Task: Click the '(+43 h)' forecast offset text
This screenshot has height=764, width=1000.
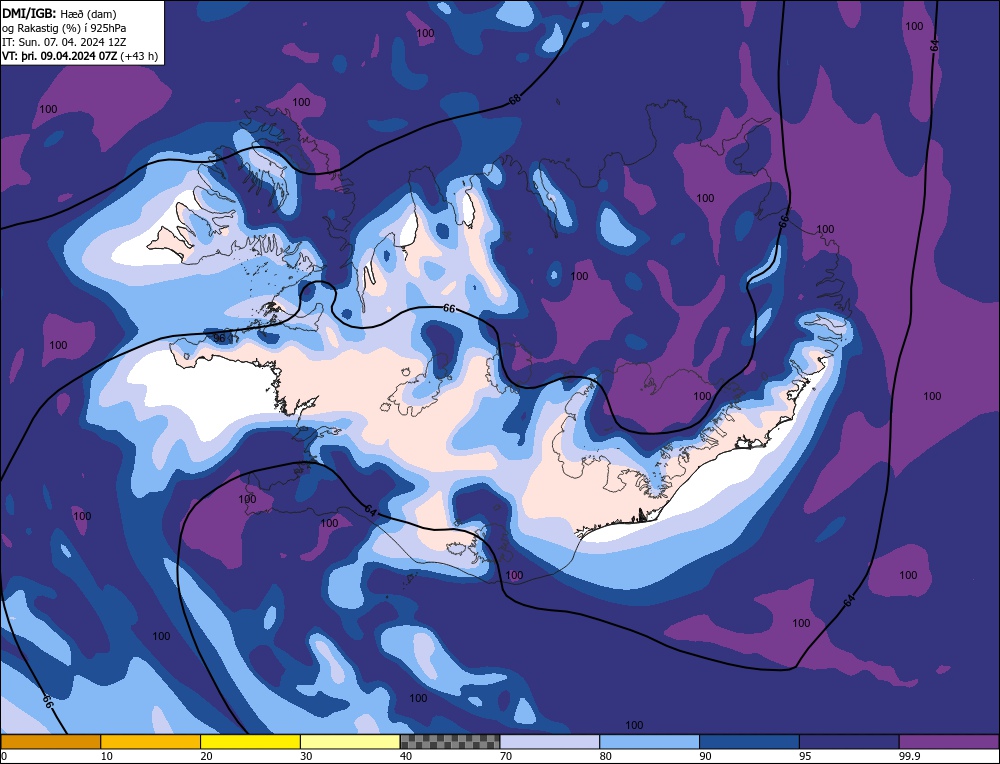Action: (x=139, y=55)
